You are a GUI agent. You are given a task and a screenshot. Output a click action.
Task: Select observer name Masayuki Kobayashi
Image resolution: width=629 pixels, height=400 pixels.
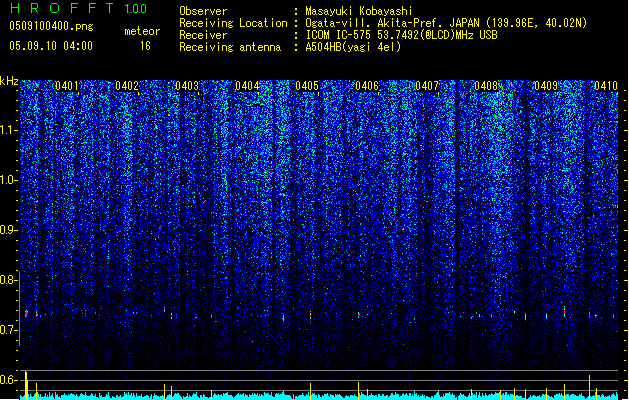359,11
